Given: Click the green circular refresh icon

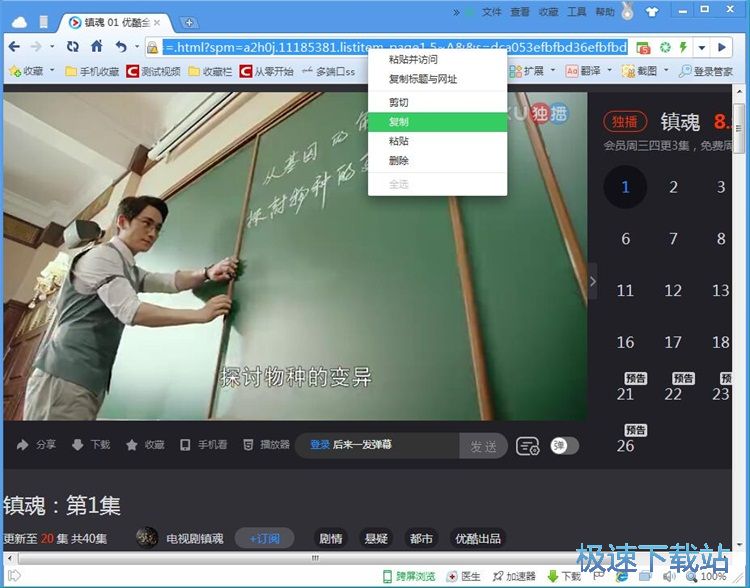Looking at the screenshot, I should pyautogui.click(x=665, y=47).
